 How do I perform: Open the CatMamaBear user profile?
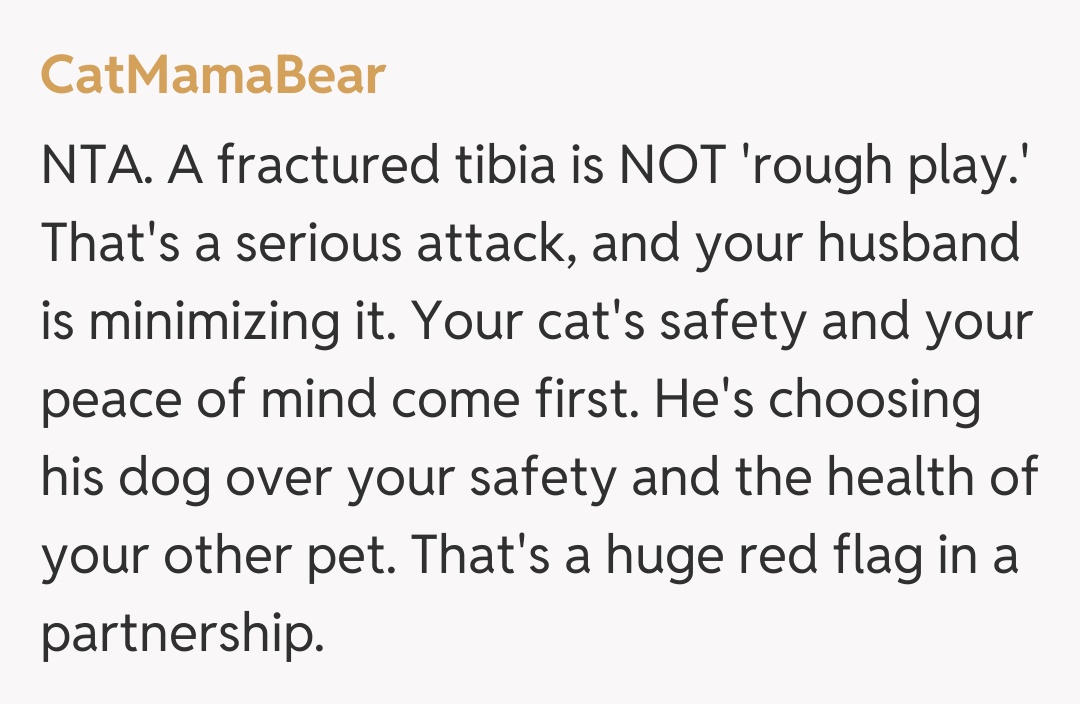[213, 76]
